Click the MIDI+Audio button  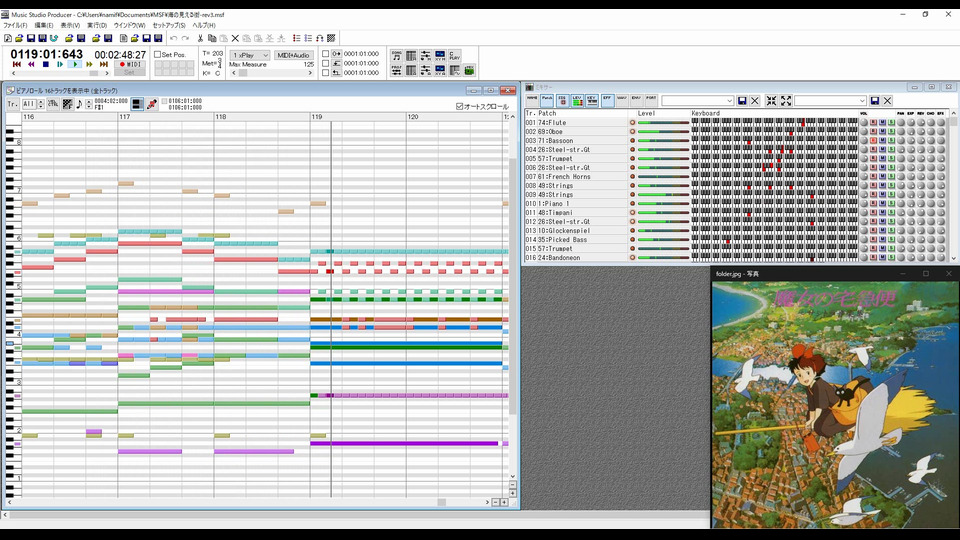pyautogui.click(x=294, y=55)
